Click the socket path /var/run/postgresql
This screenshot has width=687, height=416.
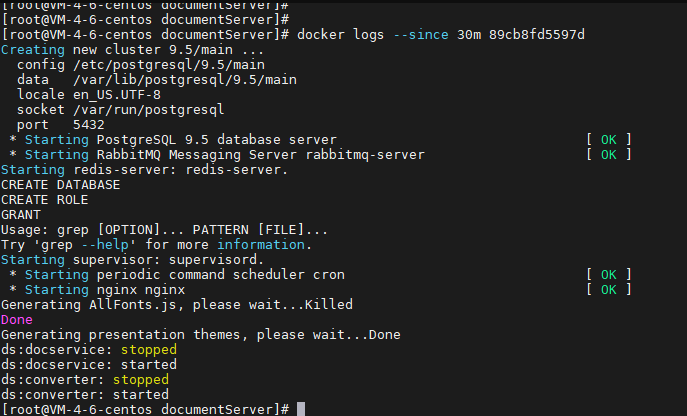149,110
